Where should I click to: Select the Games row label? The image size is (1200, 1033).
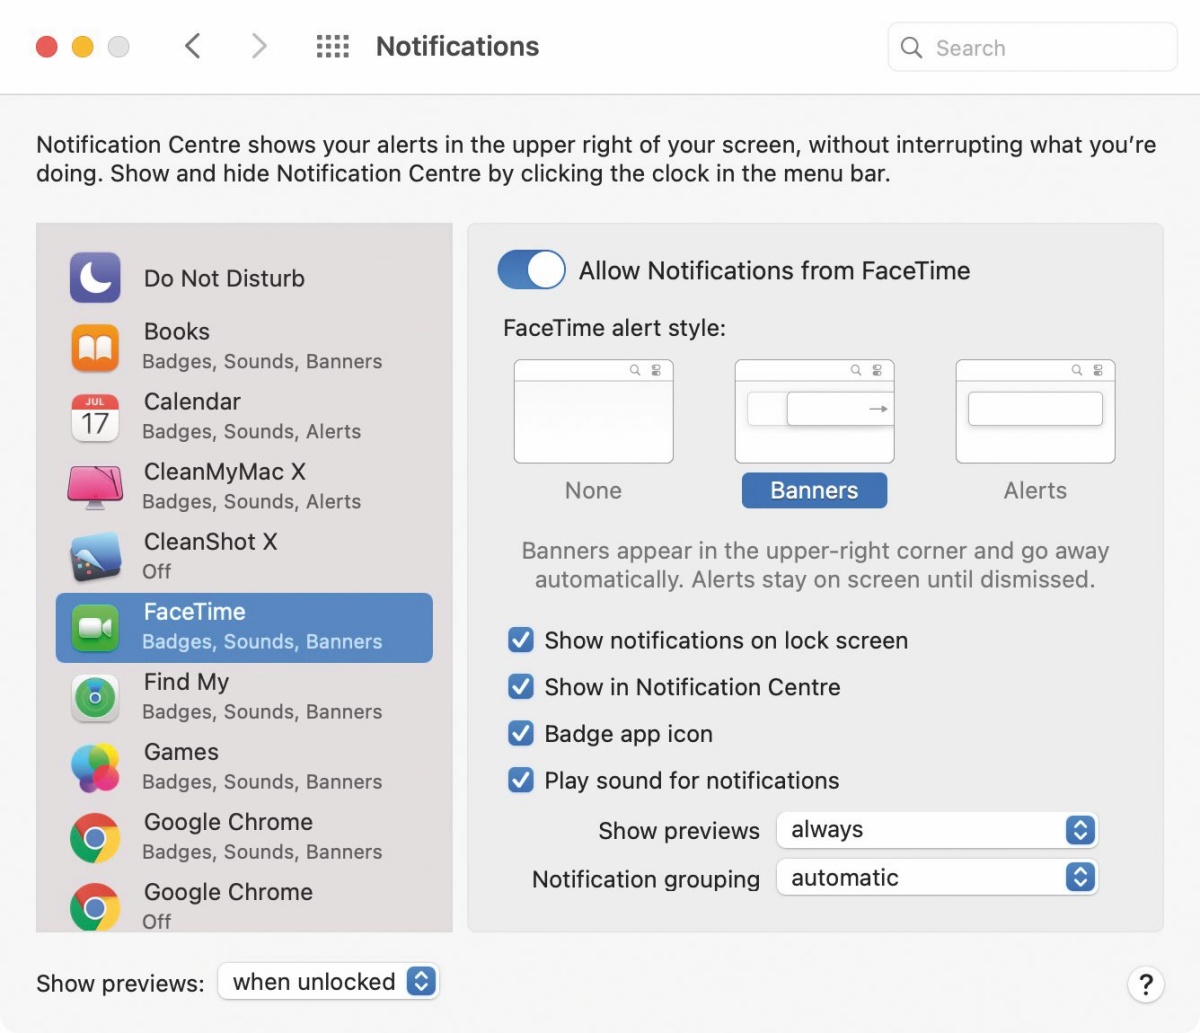coord(181,751)
